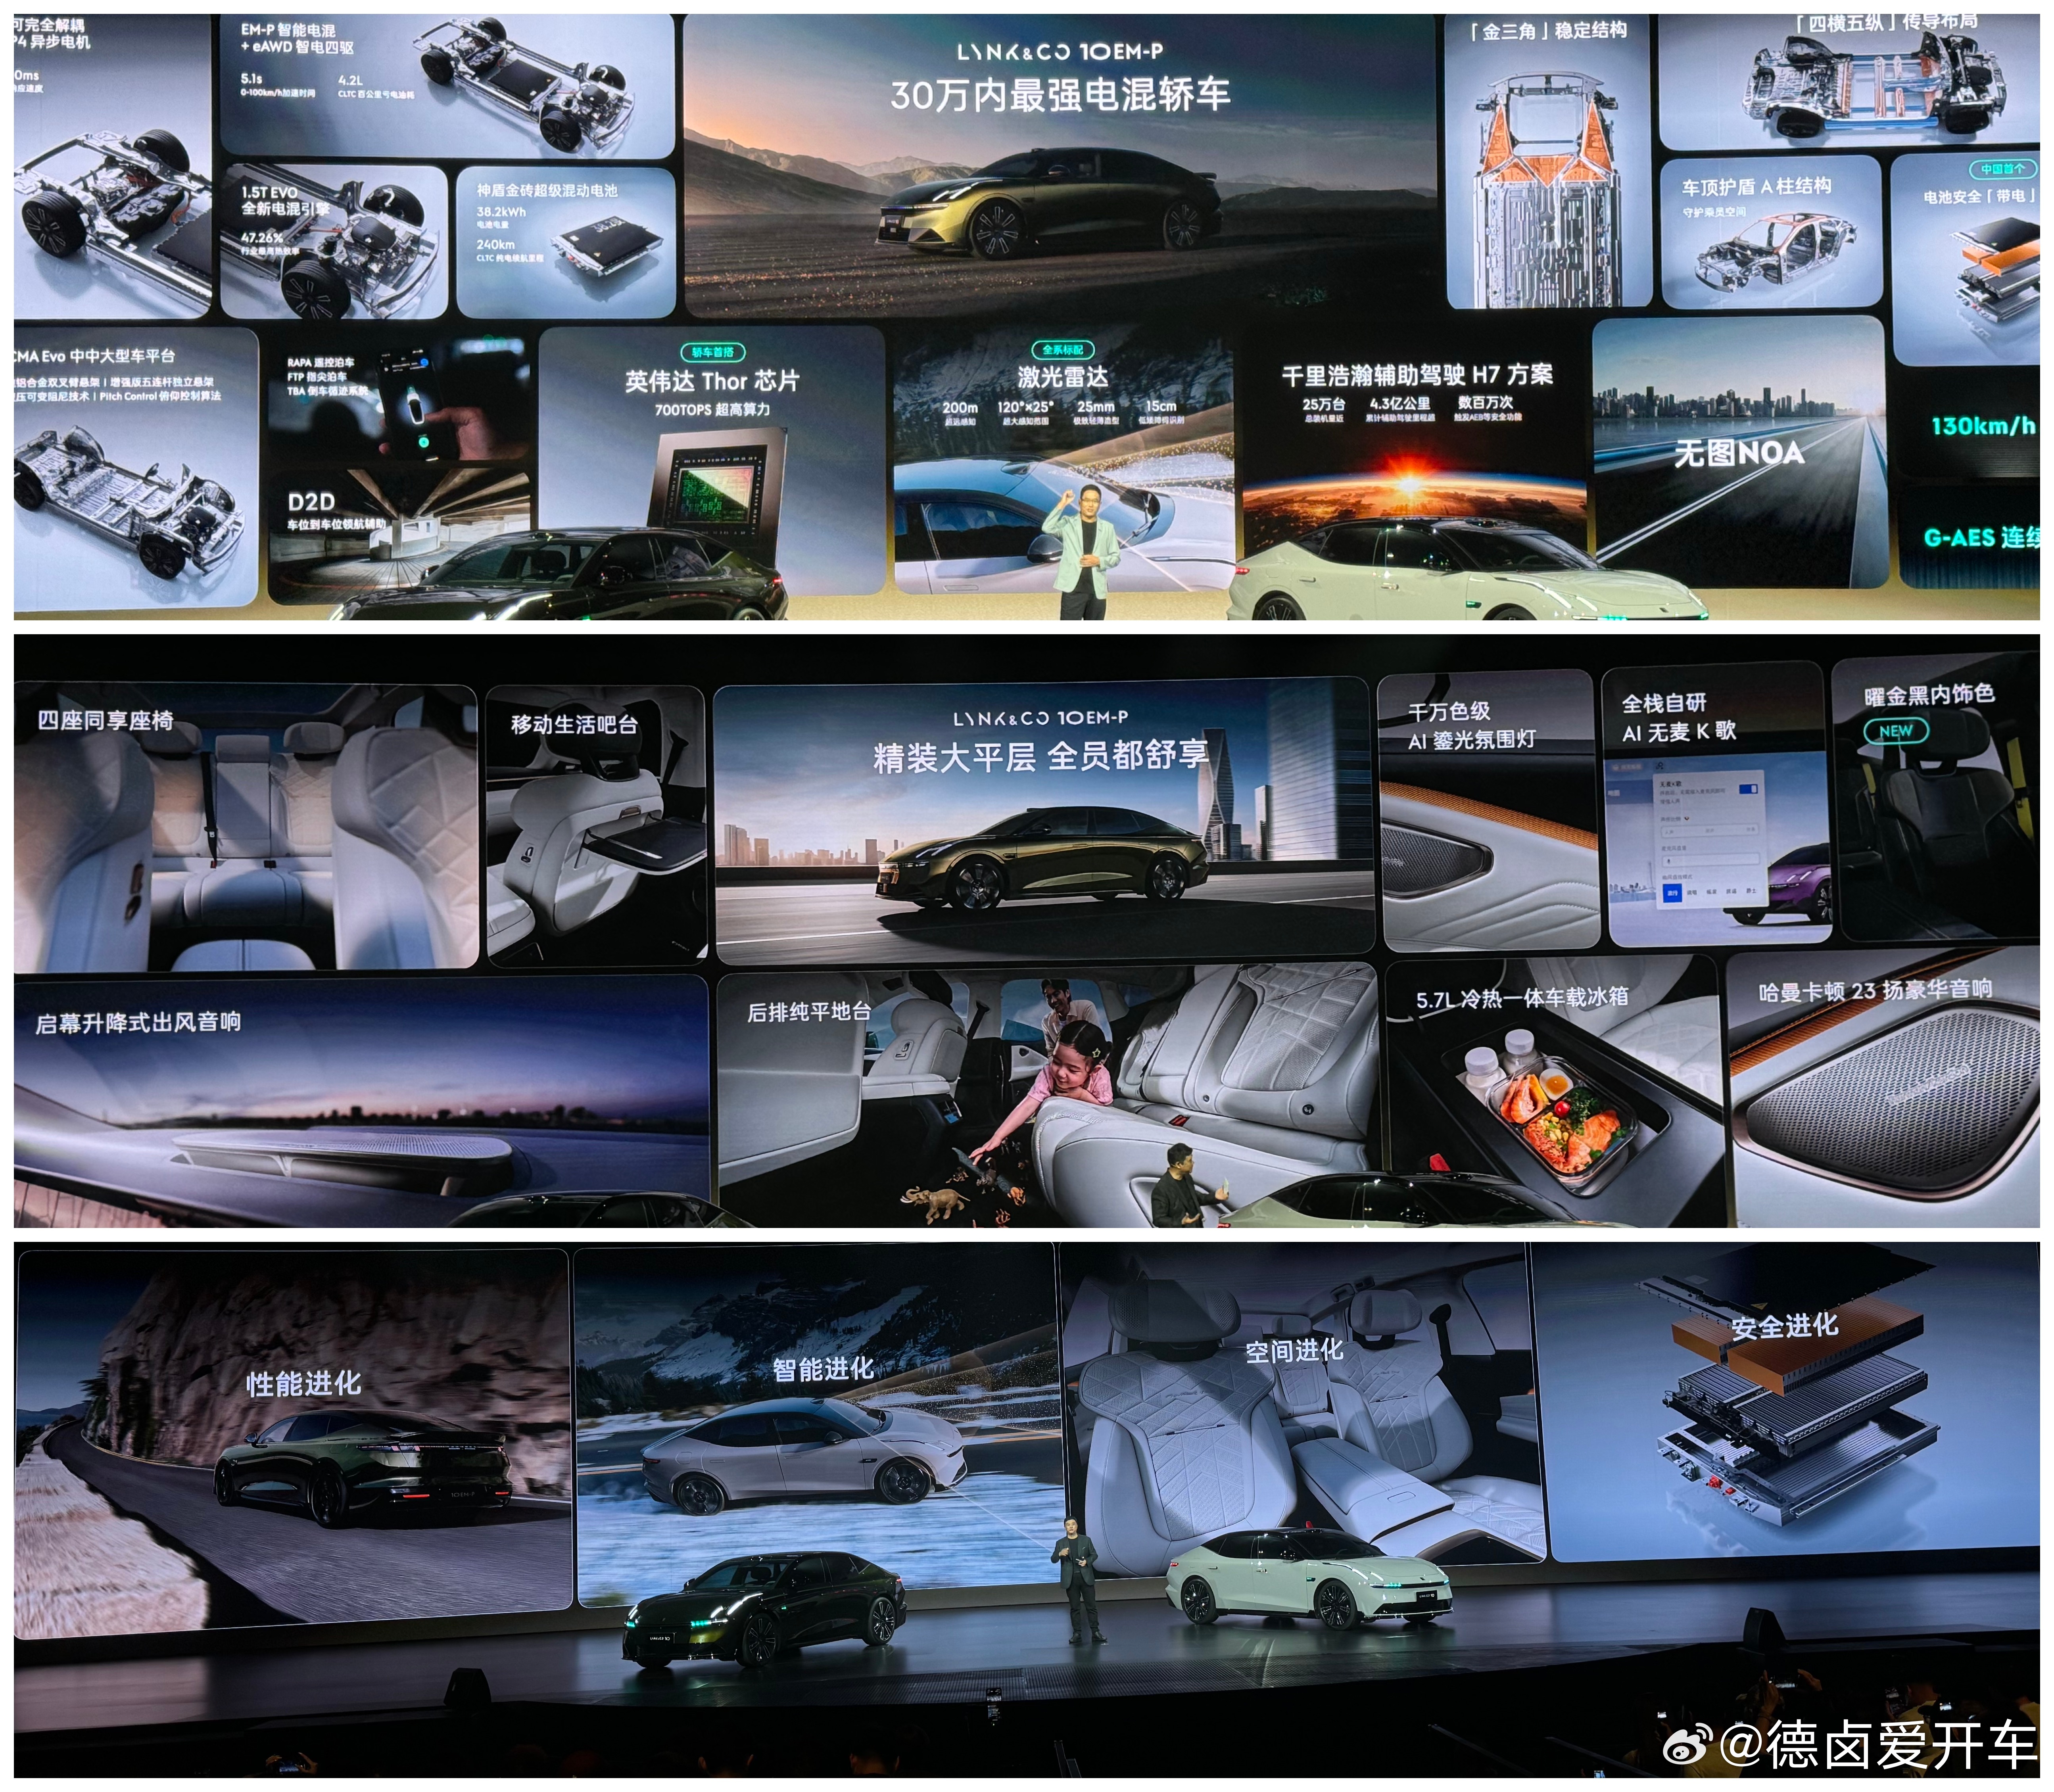Click the '全栈自研 AI 无麦 K 歌' label

coord(1680,718)
